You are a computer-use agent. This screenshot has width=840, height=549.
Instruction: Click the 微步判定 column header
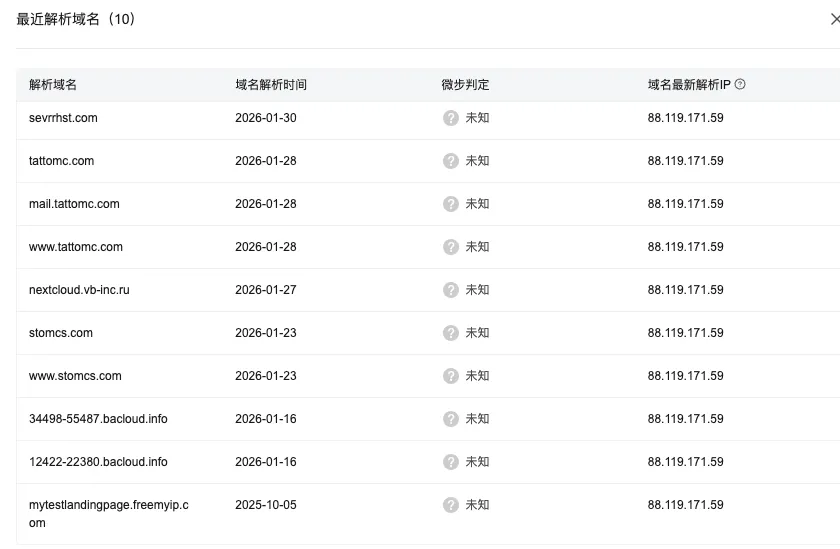coord(465,85)
